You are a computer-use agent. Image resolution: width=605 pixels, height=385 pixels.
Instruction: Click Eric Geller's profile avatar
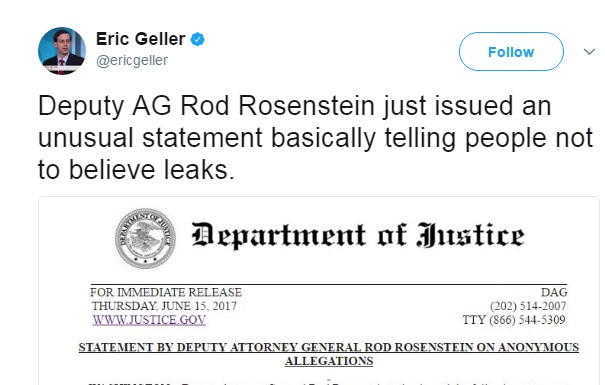click(x=62, y=51)
